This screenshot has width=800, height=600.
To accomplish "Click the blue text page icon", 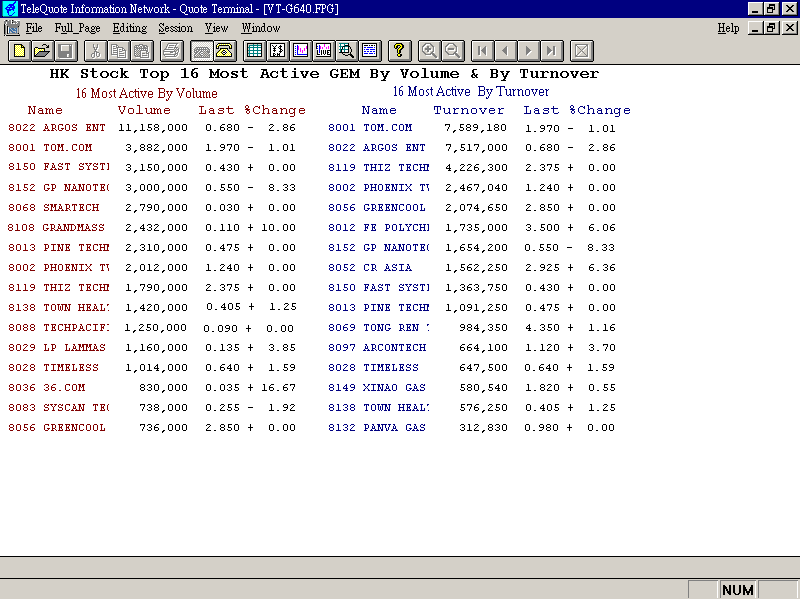I will click(370, 51).
